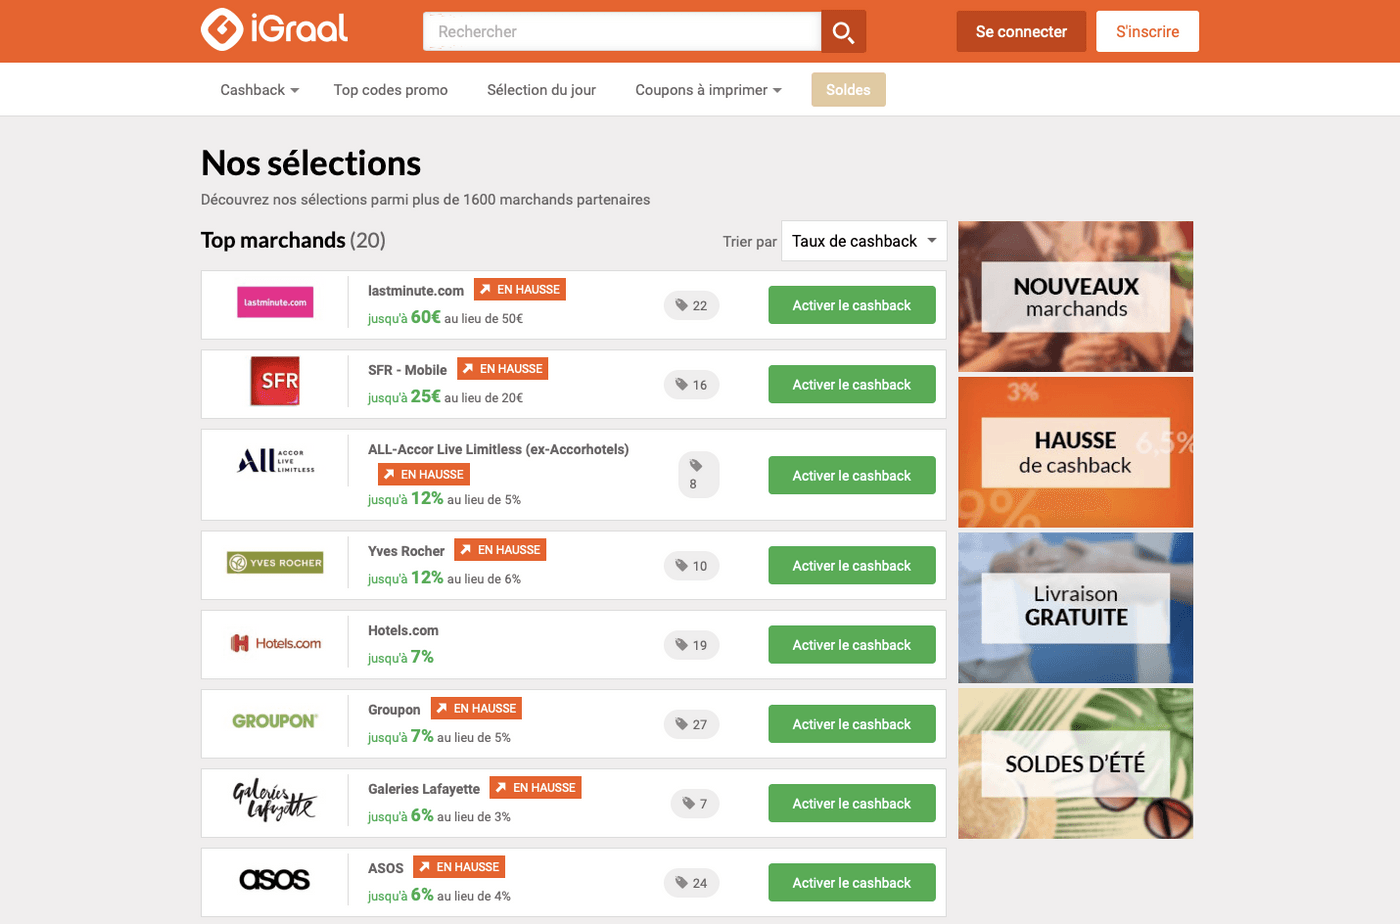This screenshot has height=924, width=1400.
Task: Open the 24 promo codes tag for ASOS
Action: pyautogui.click(x=691, y=883)
